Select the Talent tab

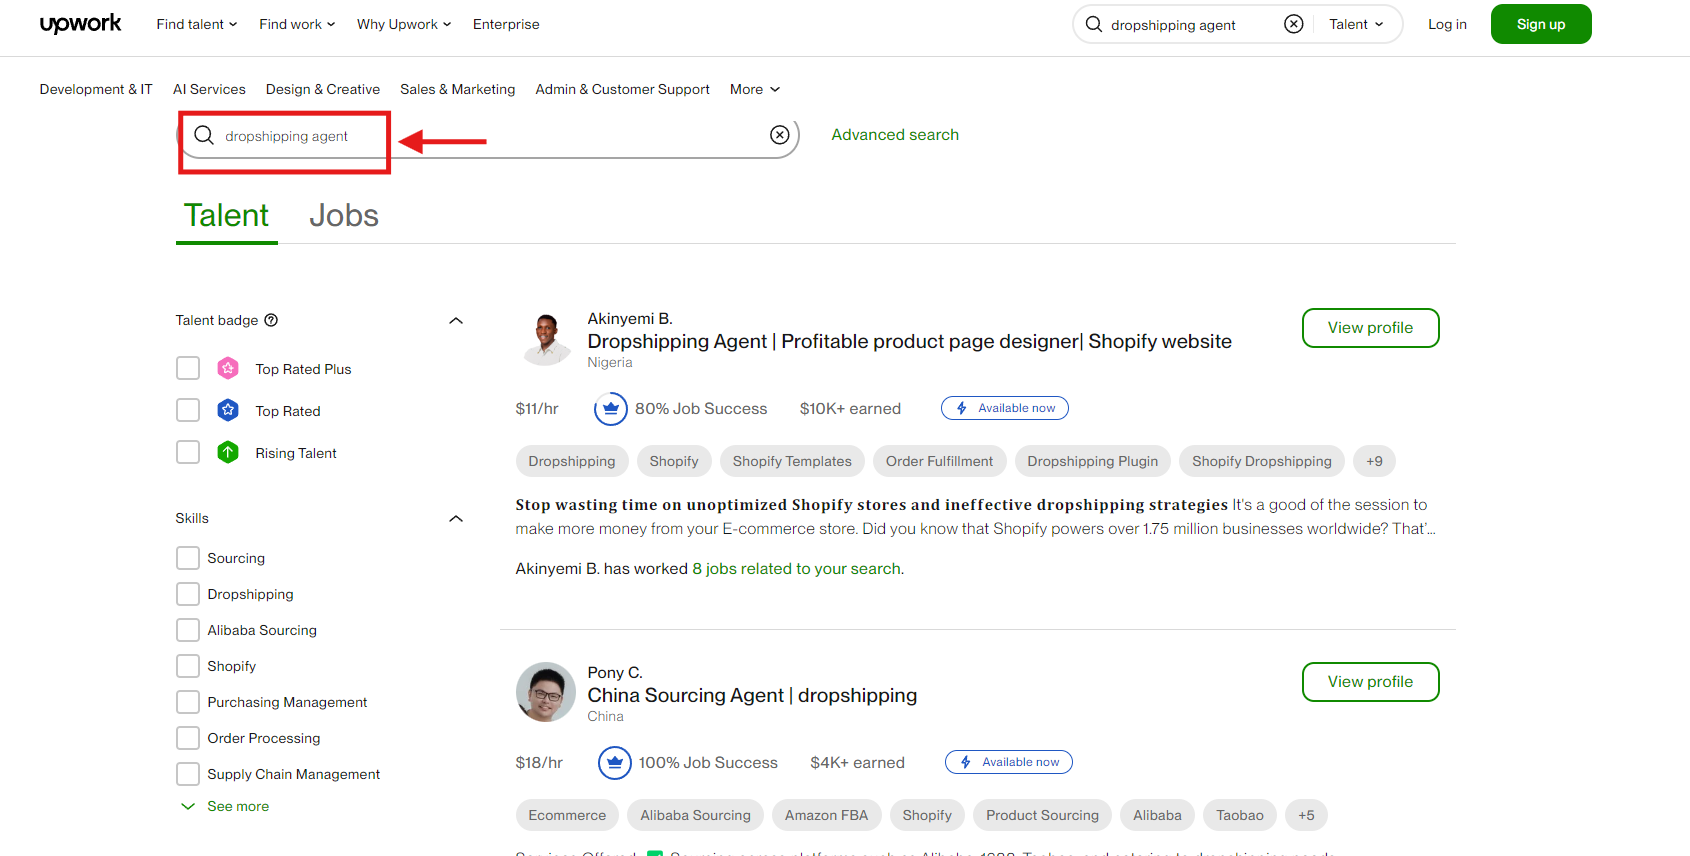click(x=226, y=216)
